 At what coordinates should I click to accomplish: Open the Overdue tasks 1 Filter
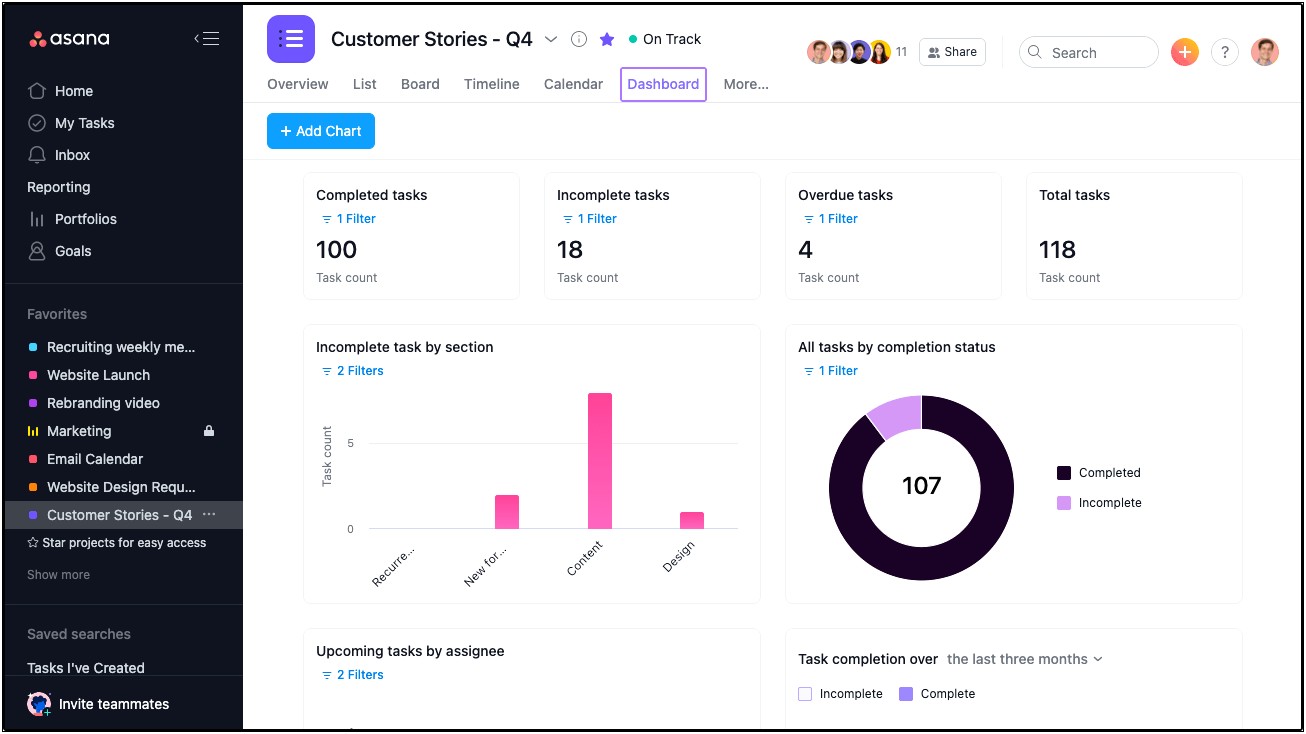830,219
